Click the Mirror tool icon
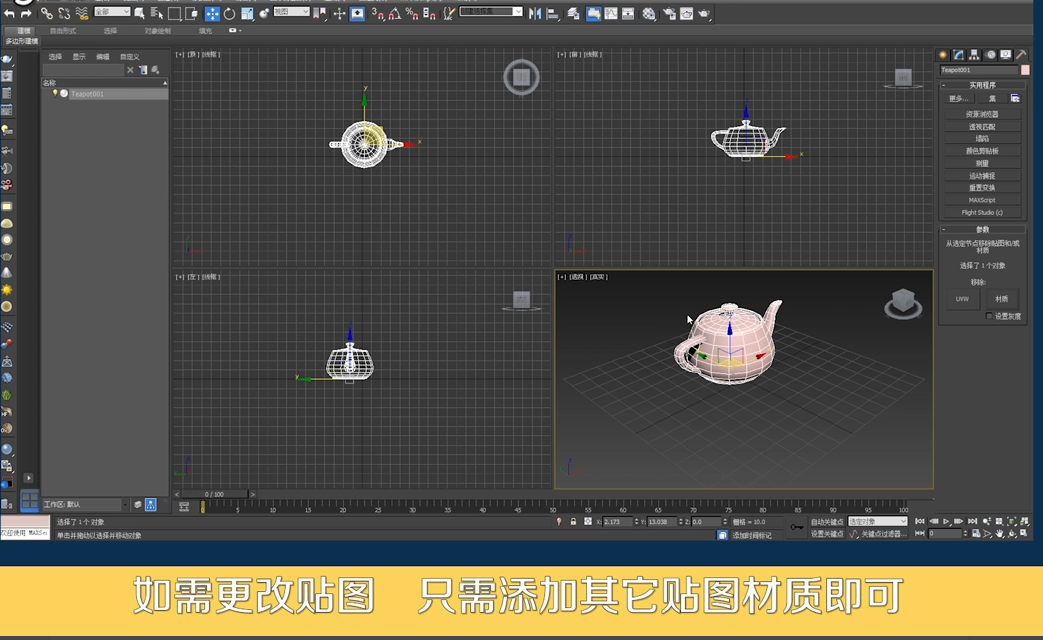 pyautogui.click(x=534, y=13)
